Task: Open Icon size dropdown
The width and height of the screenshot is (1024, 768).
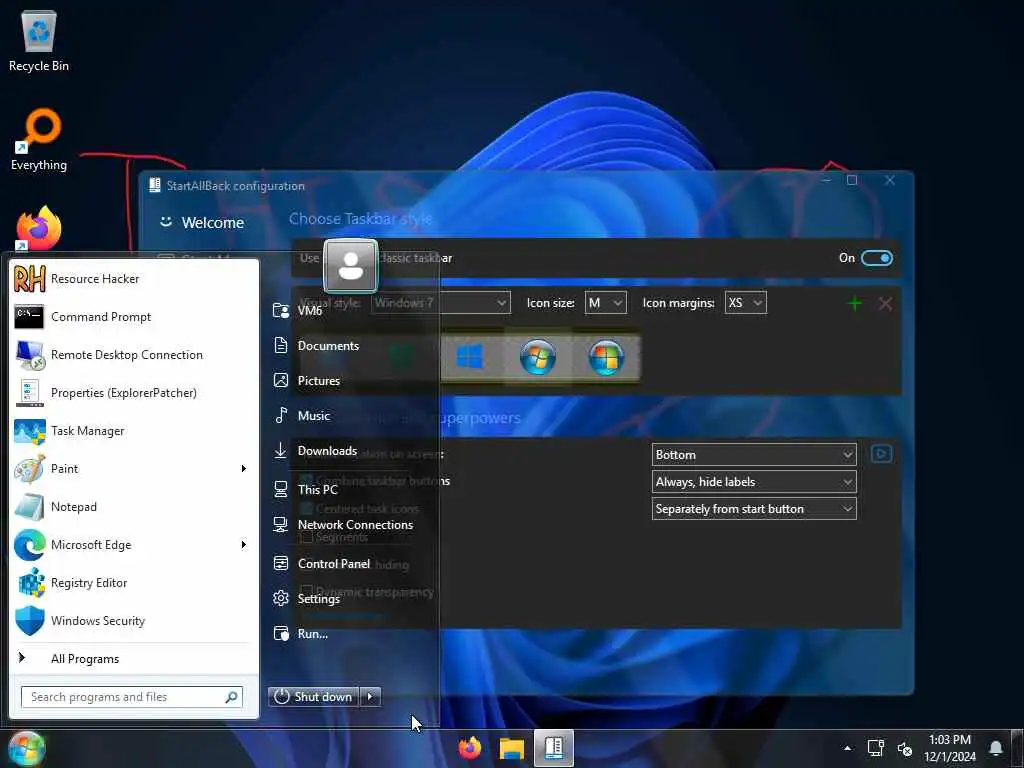Action: [x=605, y=303]
